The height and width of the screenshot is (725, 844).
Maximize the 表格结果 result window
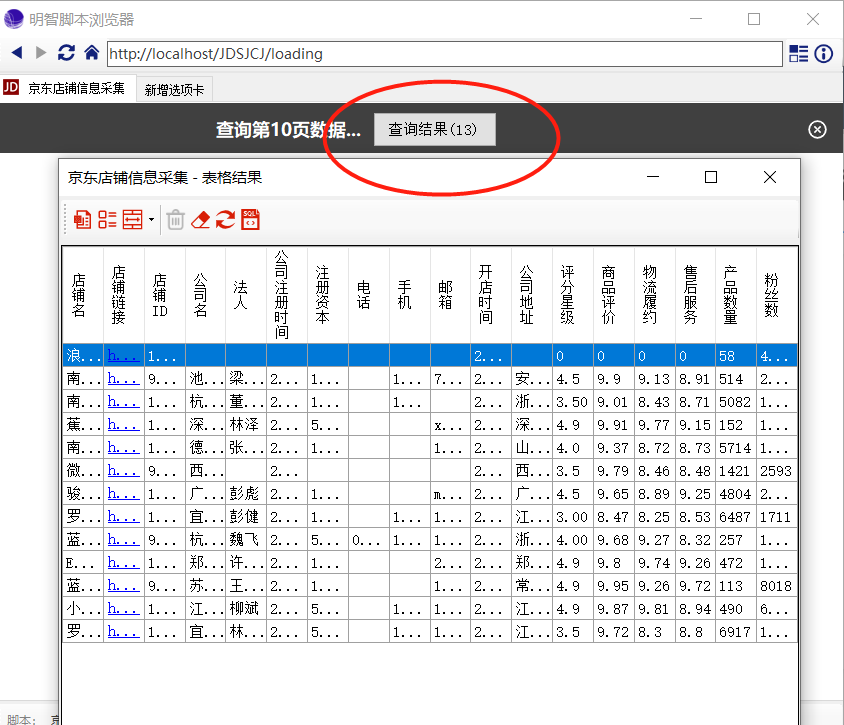(711, 177)
